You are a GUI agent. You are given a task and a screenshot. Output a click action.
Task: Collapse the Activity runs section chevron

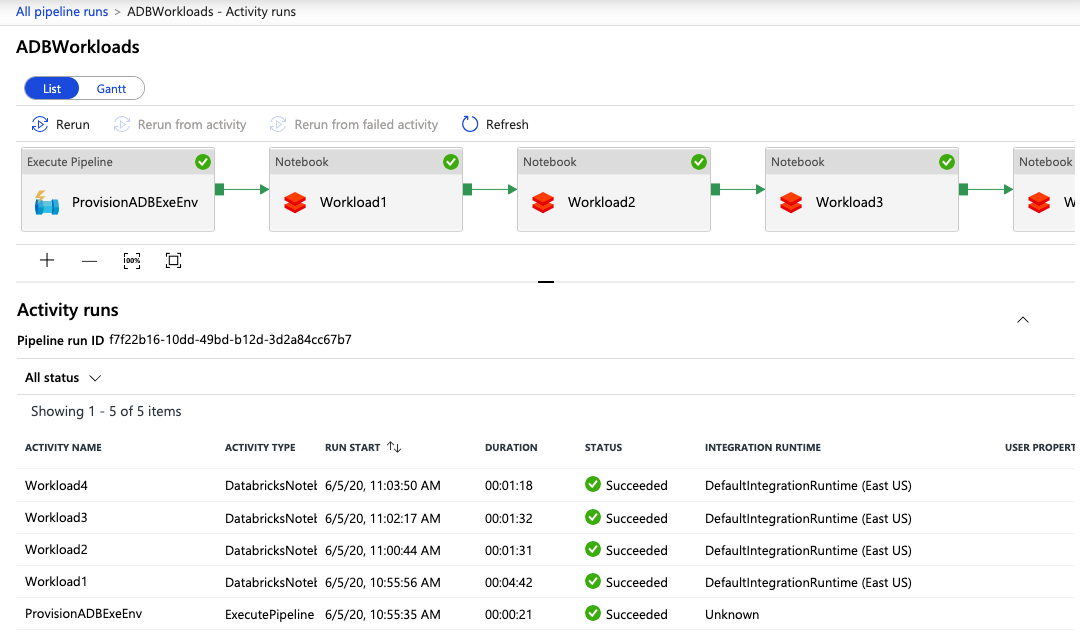(1022, 319)
